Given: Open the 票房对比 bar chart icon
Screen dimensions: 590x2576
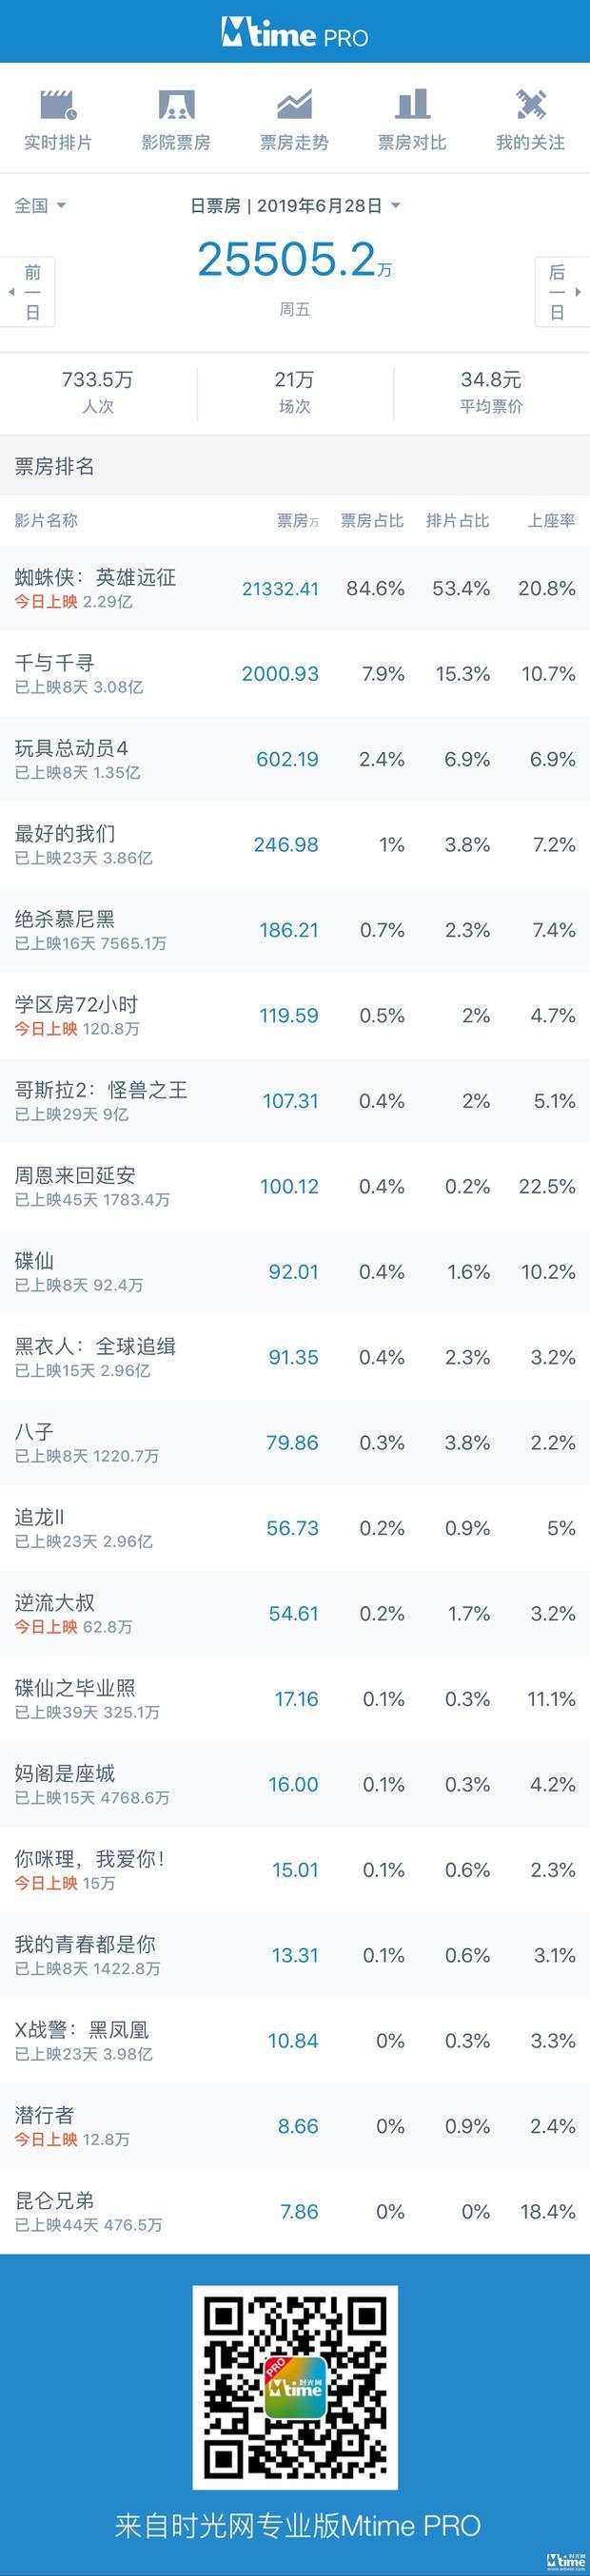Looking at the screenshot, I should pos(412,104).
